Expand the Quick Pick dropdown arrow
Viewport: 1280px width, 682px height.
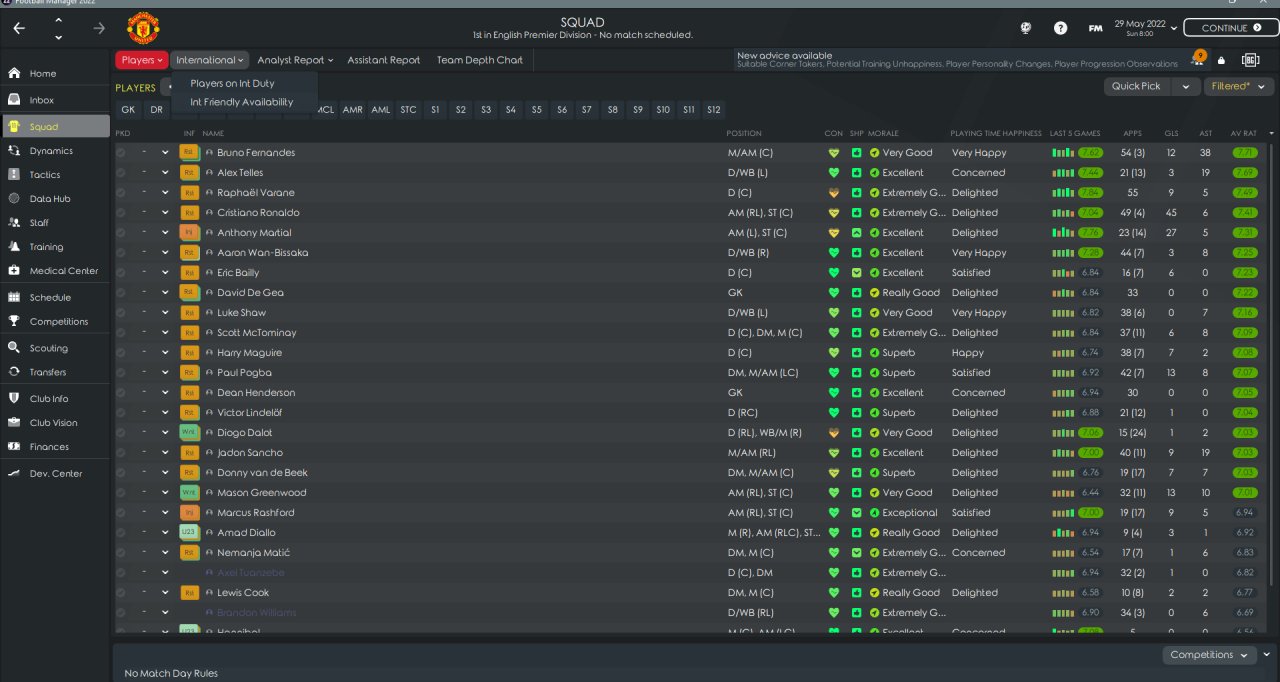(x=1186, y=86)
